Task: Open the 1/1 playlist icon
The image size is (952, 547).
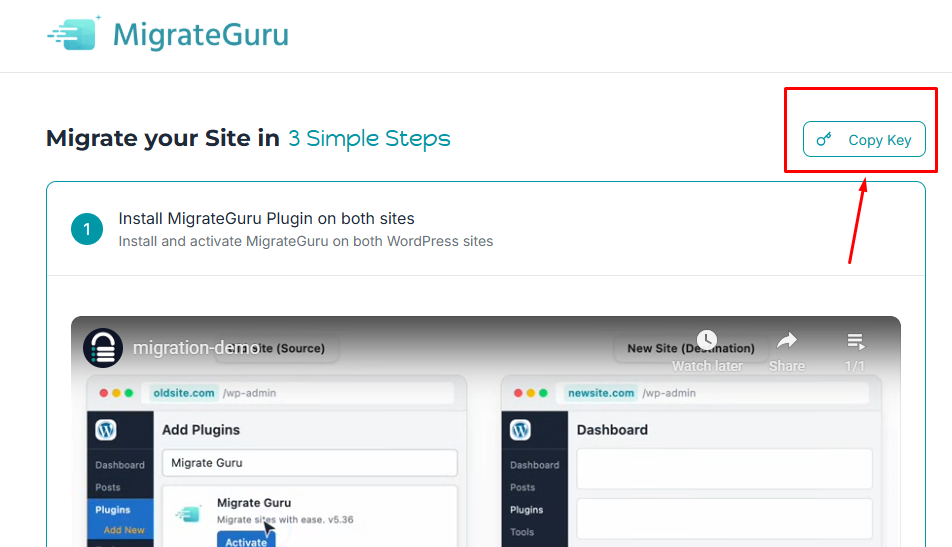Action: pyautogui.click(x=855, y=342)
